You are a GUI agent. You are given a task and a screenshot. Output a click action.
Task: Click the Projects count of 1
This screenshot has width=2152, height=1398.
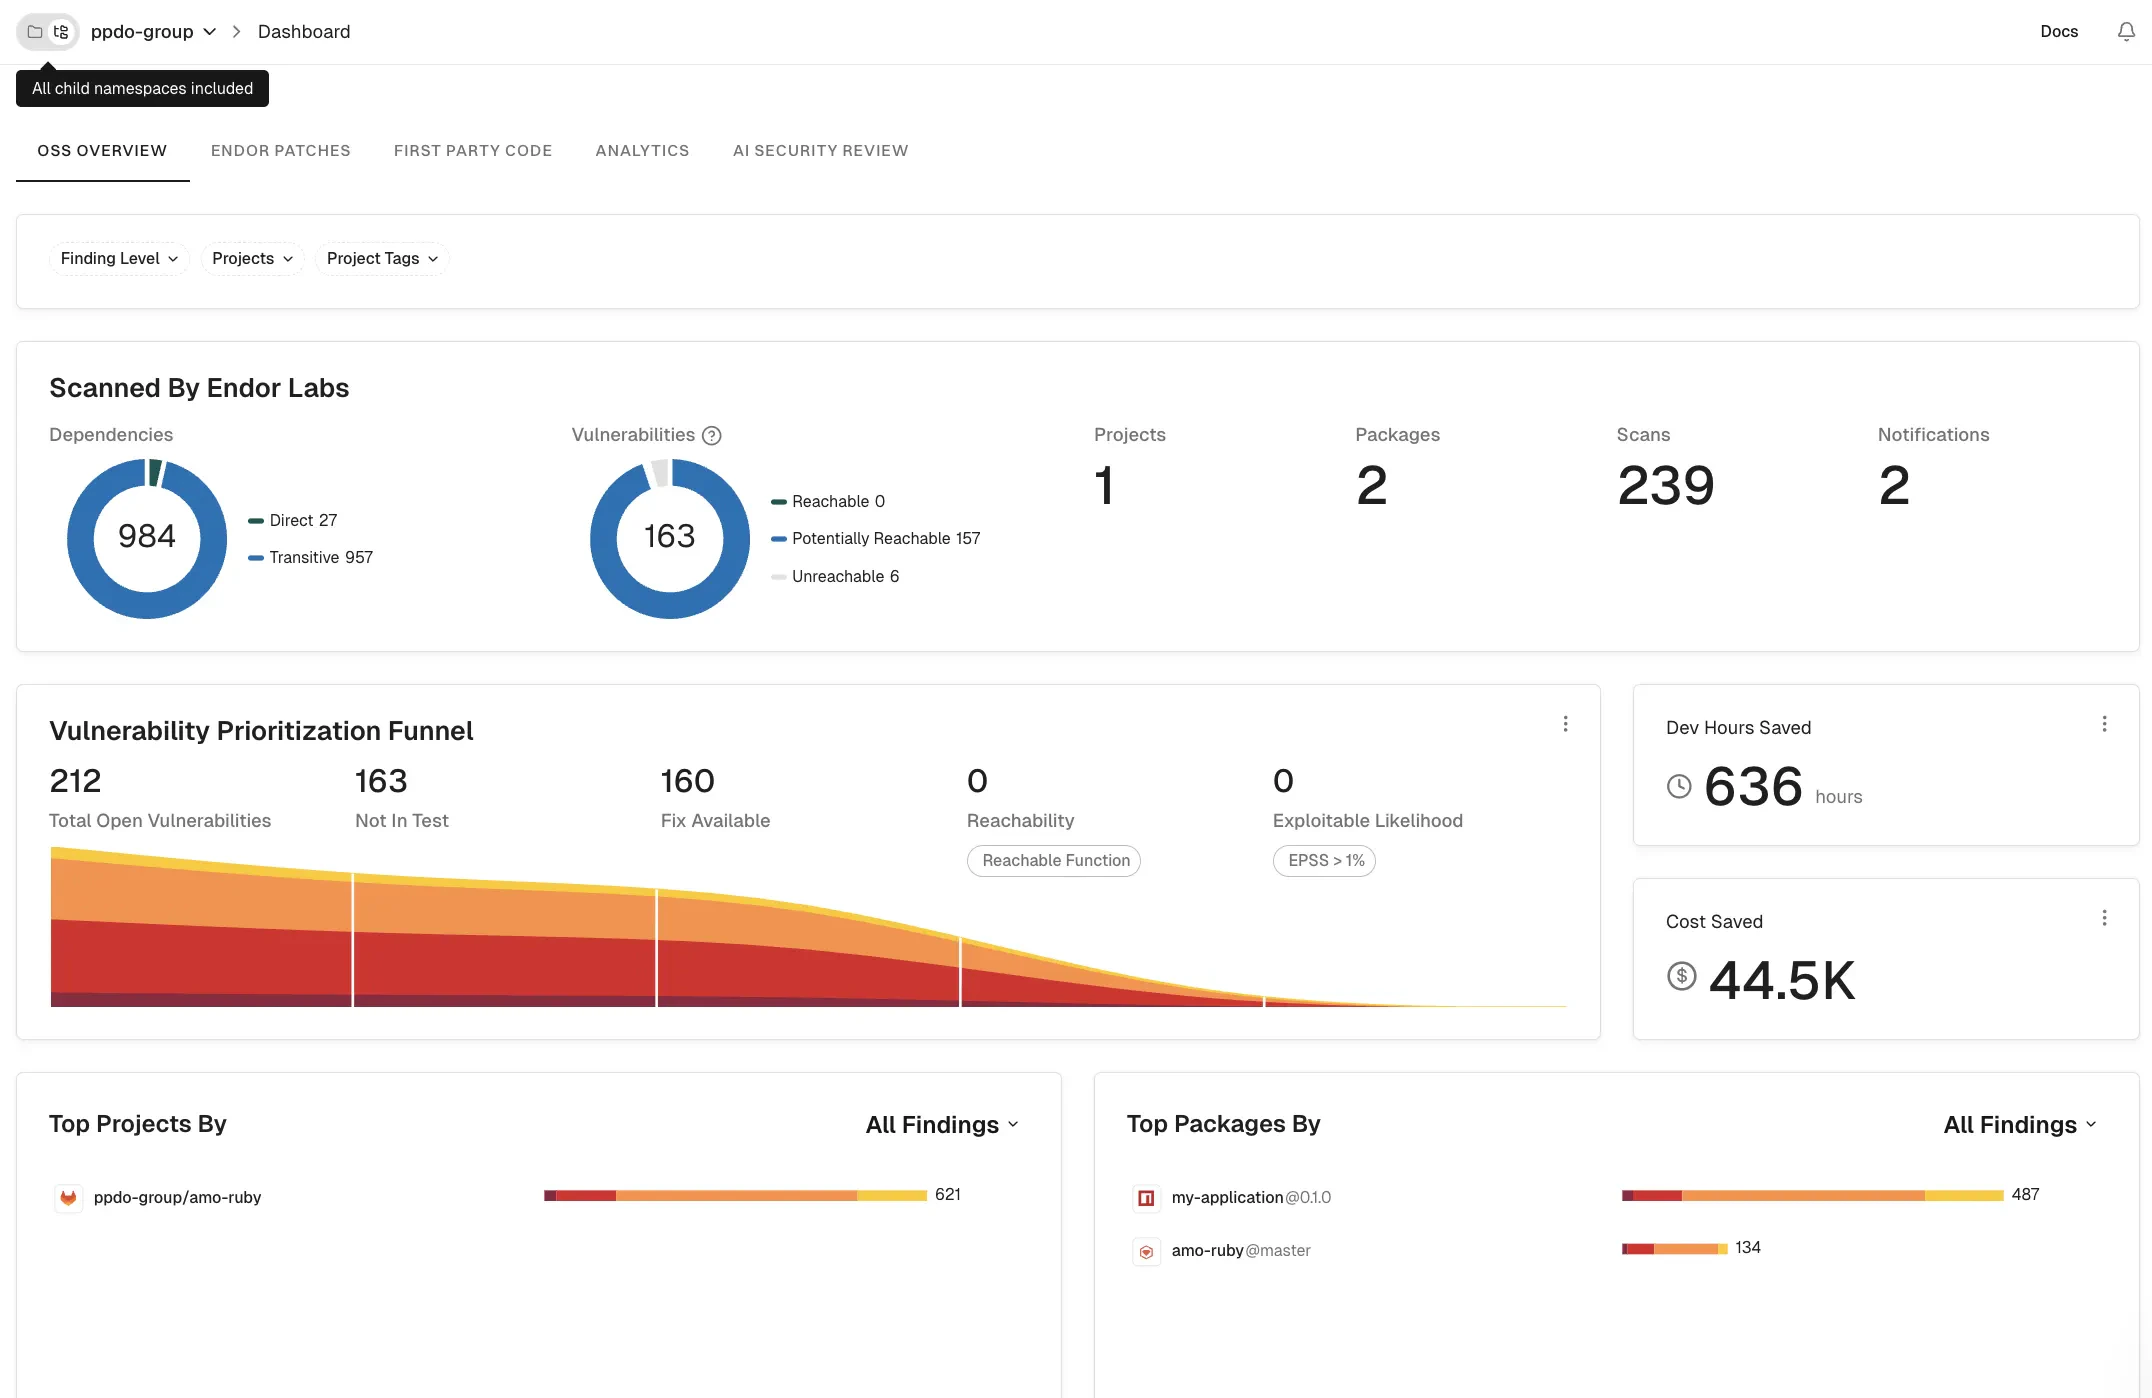pyautogui.click(x=1104, y=486)
